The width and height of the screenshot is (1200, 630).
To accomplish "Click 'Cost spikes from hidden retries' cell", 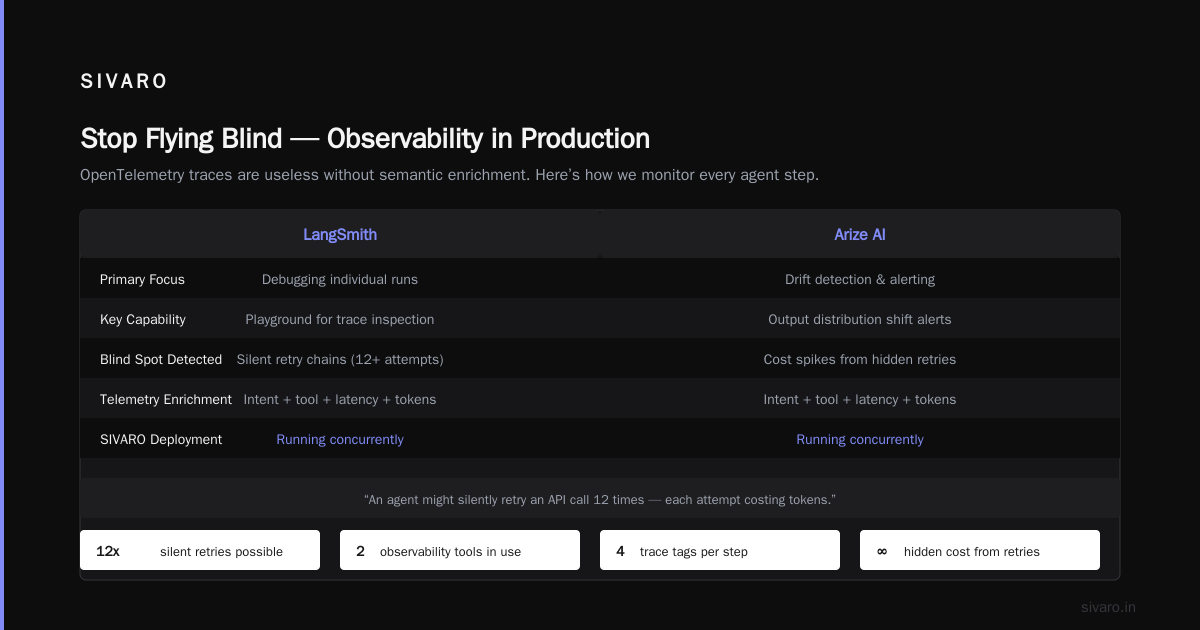I will (x=860, y=360).
